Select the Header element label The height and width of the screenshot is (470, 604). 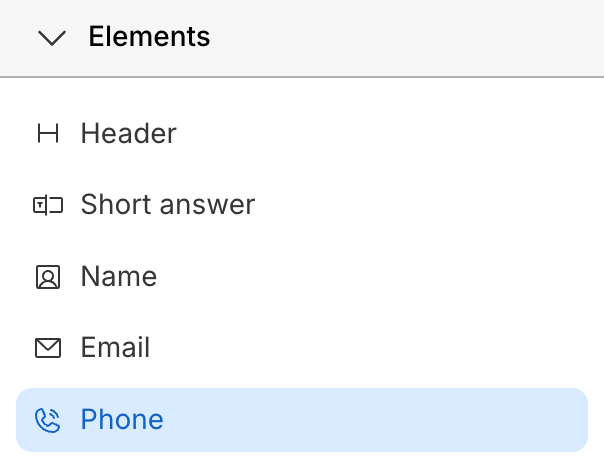pos(128,133)
